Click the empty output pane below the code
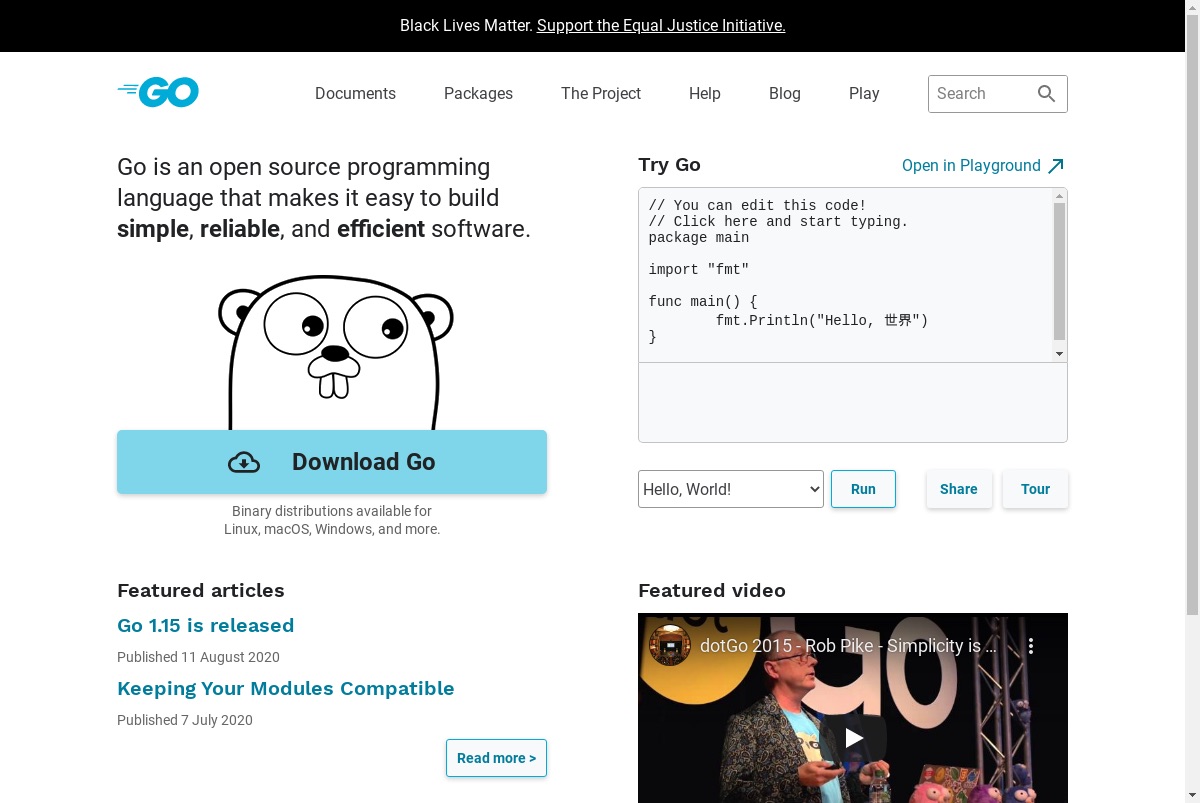The image size is (1200, 803). [853, 402]
